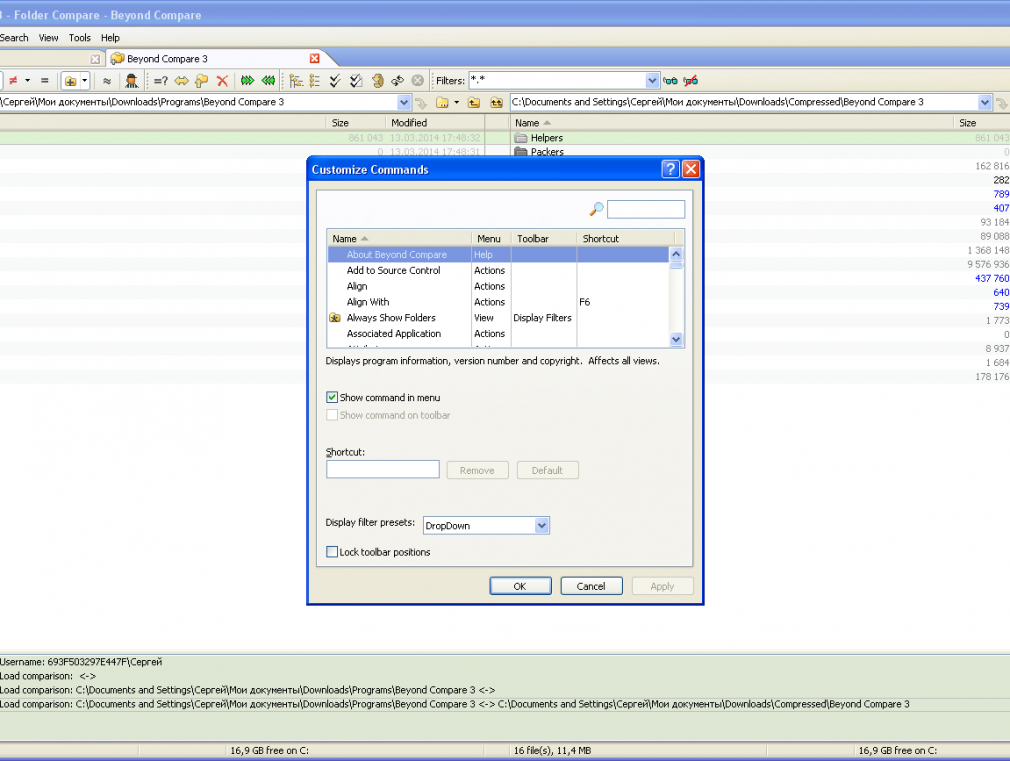Viewport: 1010px width, 761px height.
Task: Open the View menu
Action: pos(48,38)
